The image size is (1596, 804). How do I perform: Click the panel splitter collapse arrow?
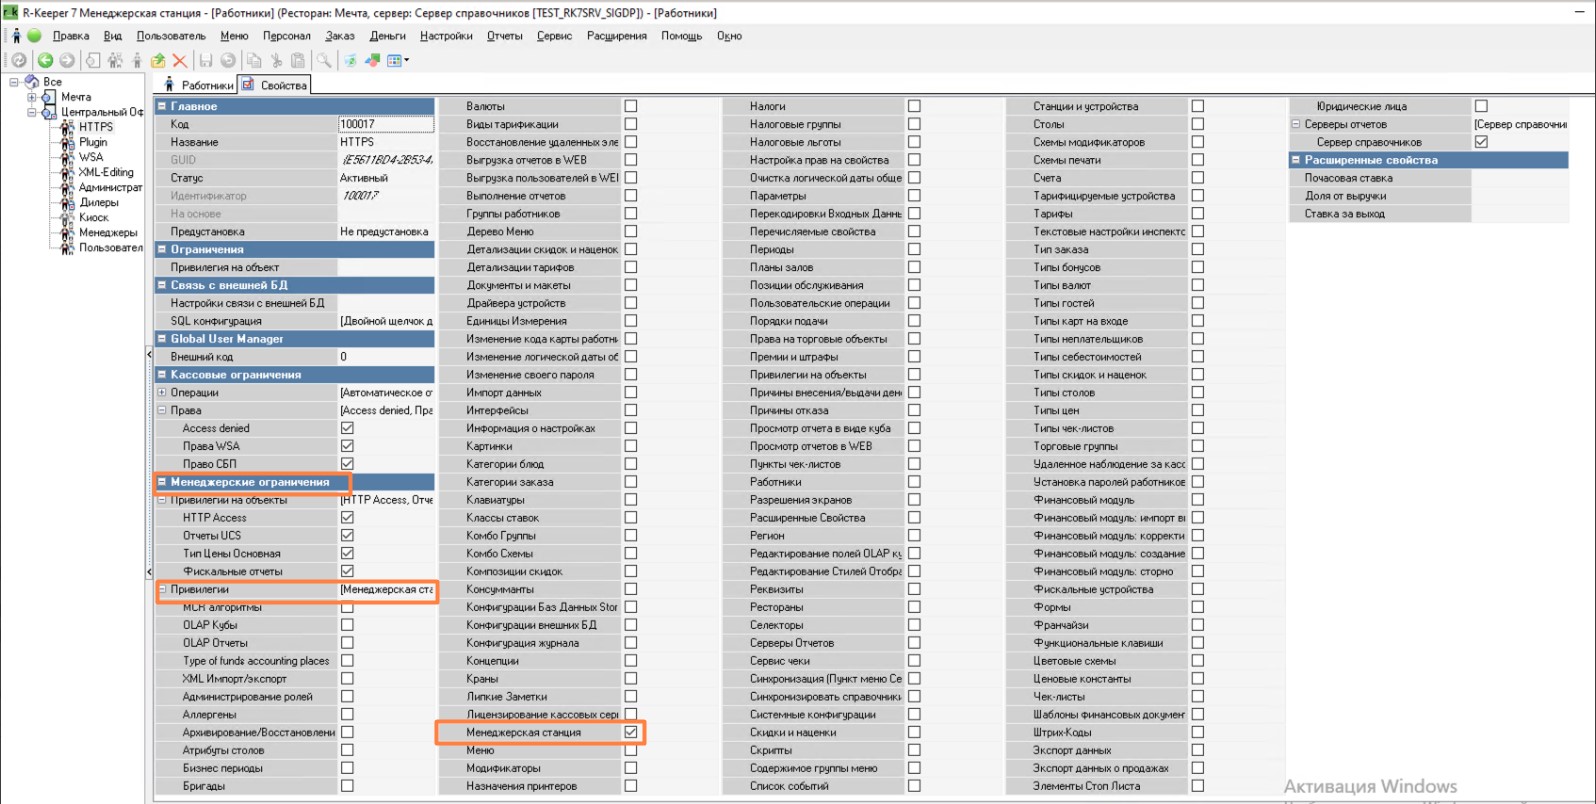click(149, 354)
